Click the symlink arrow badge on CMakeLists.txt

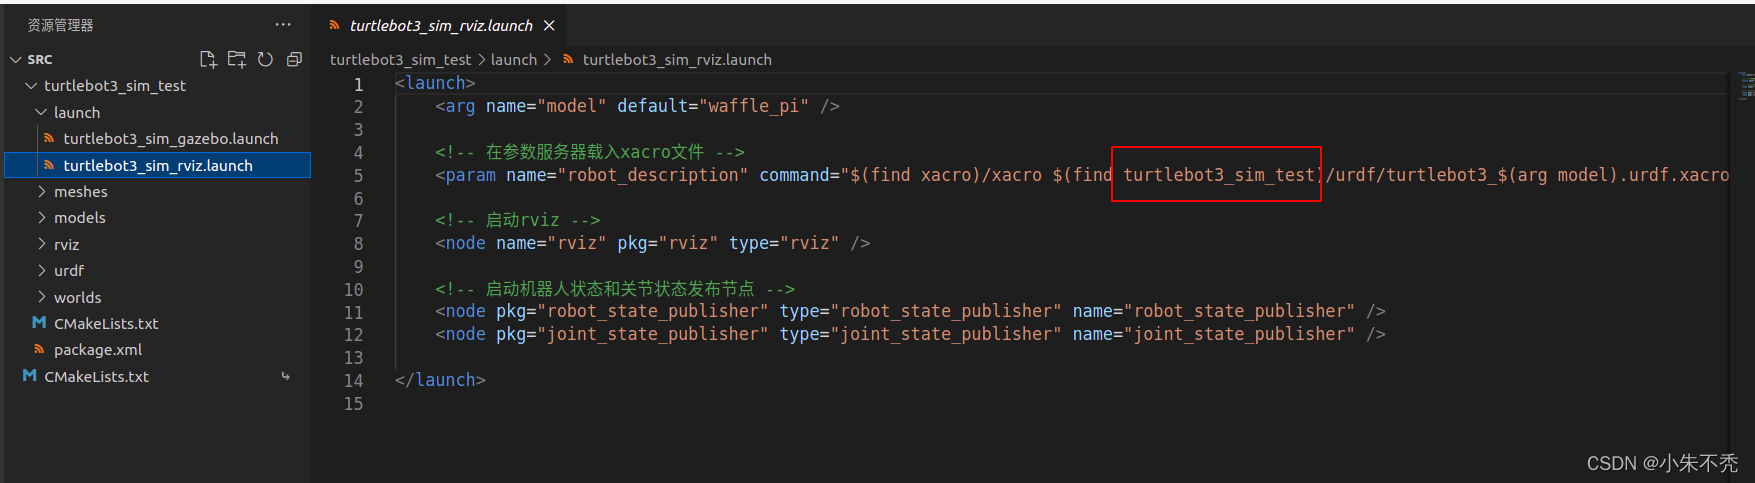tap(285, 376)
